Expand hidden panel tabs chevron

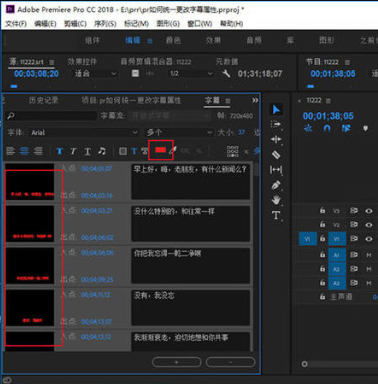coord(255,100)
